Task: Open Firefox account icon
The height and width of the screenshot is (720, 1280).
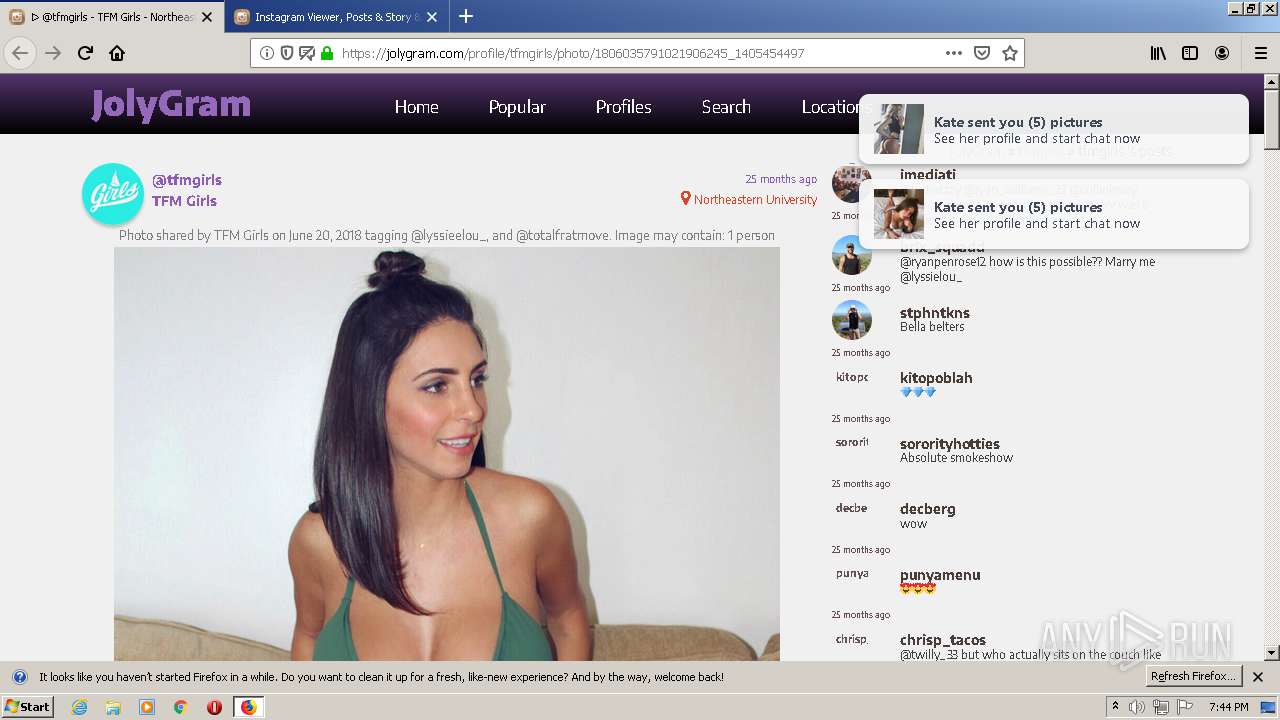Action: pyautogui.click(x=1222, y=53)
